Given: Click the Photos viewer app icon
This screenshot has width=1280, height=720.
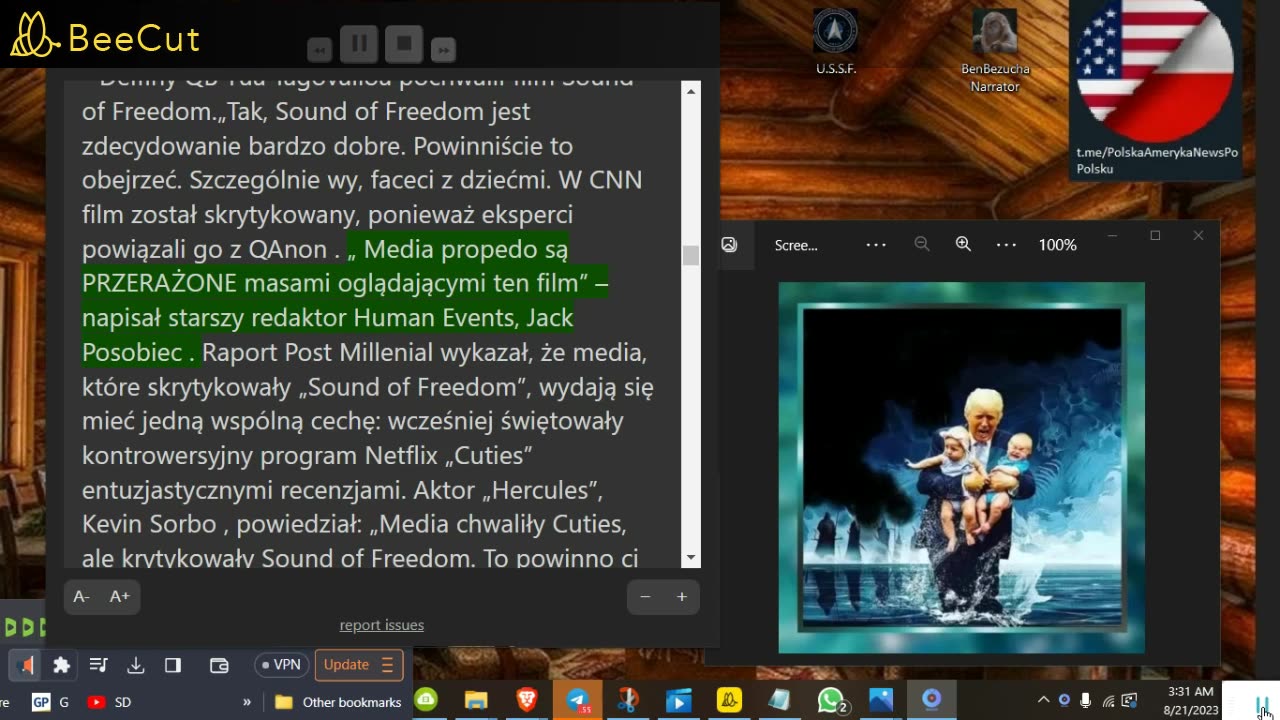Looking at the screenshot, I should point(729,245).
